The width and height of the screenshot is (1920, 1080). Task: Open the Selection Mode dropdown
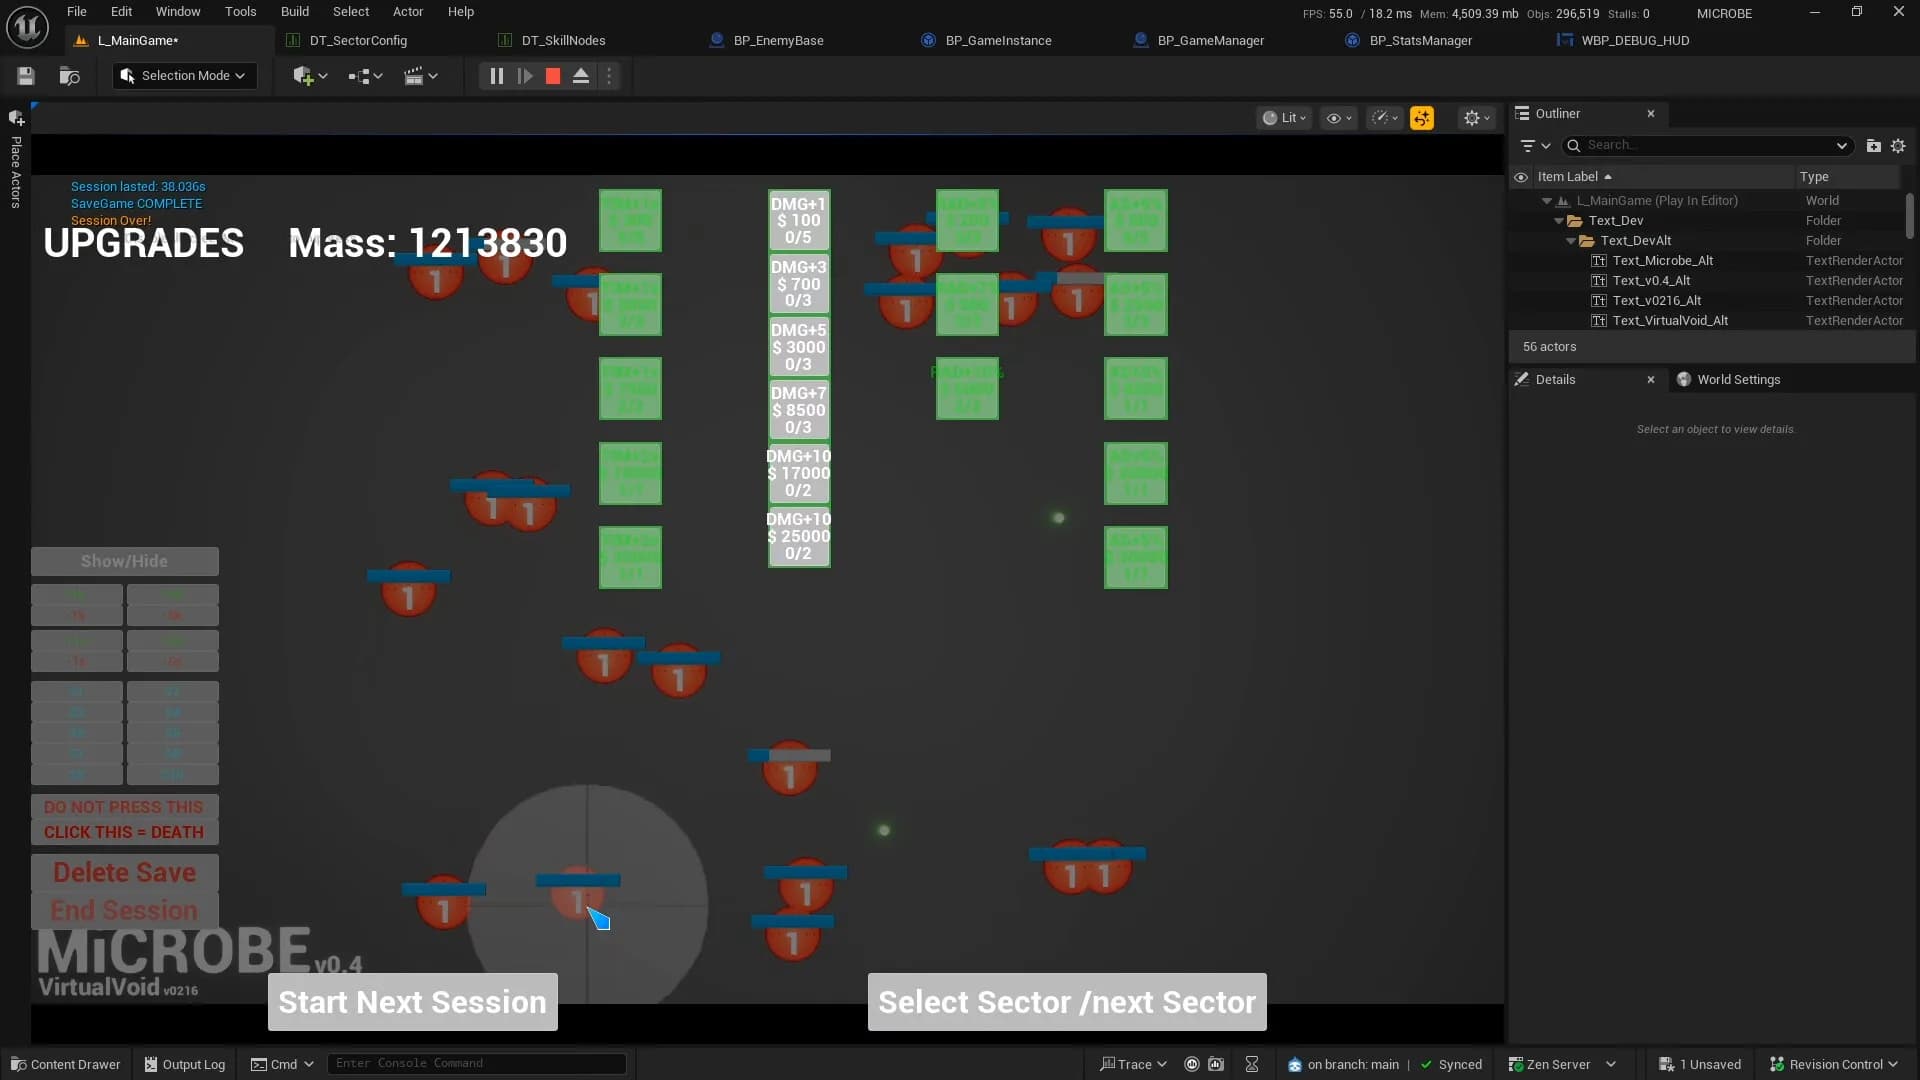[185, 76]
